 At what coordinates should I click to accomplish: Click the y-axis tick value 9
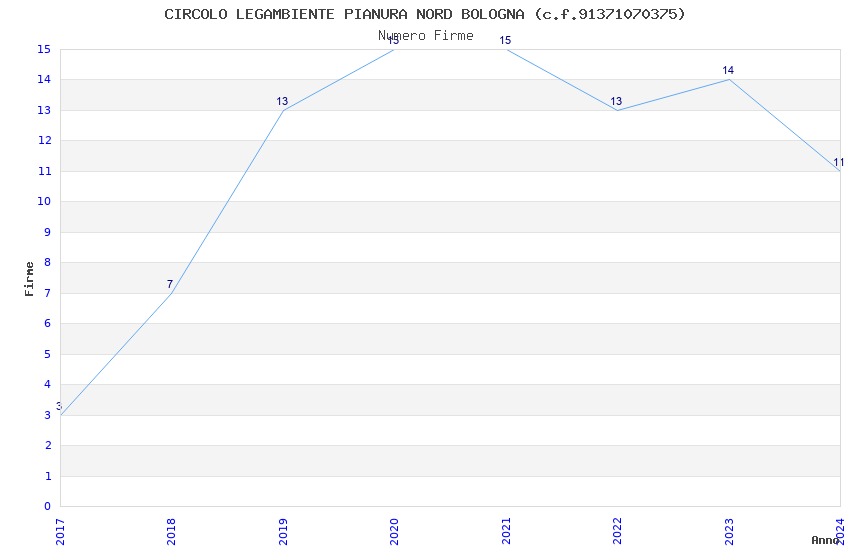[48, 232]
